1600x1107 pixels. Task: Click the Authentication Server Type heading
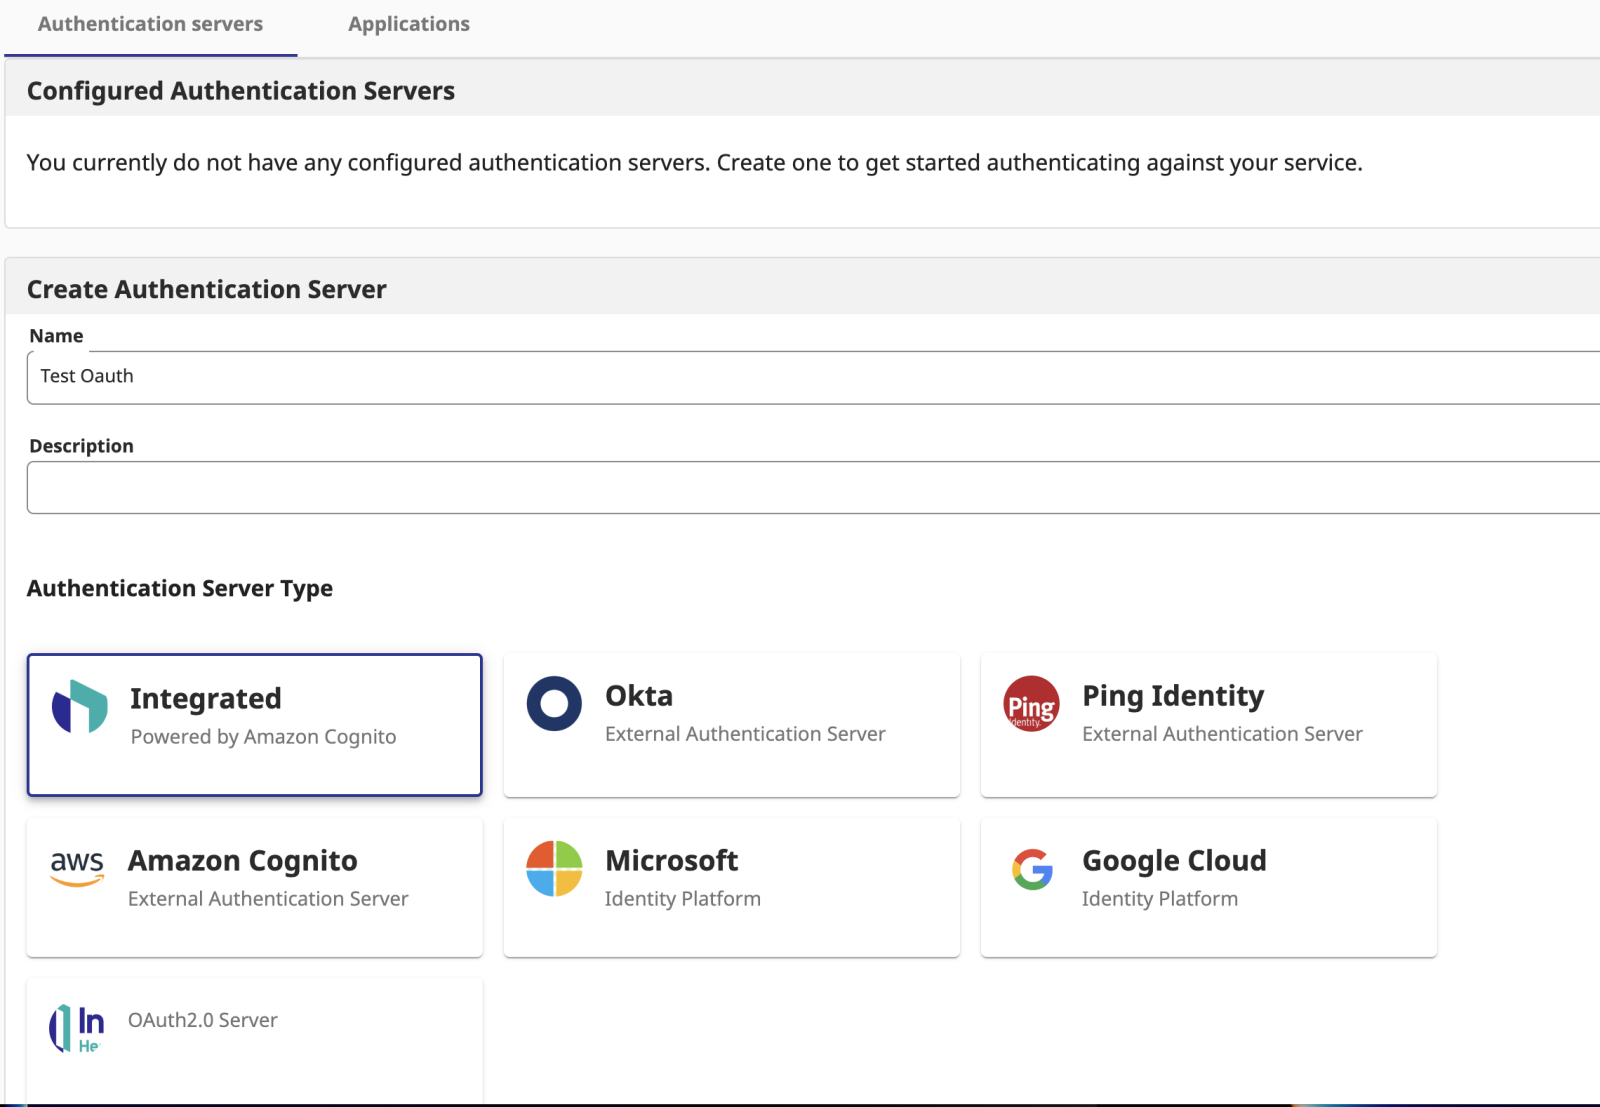click(180, 588)
